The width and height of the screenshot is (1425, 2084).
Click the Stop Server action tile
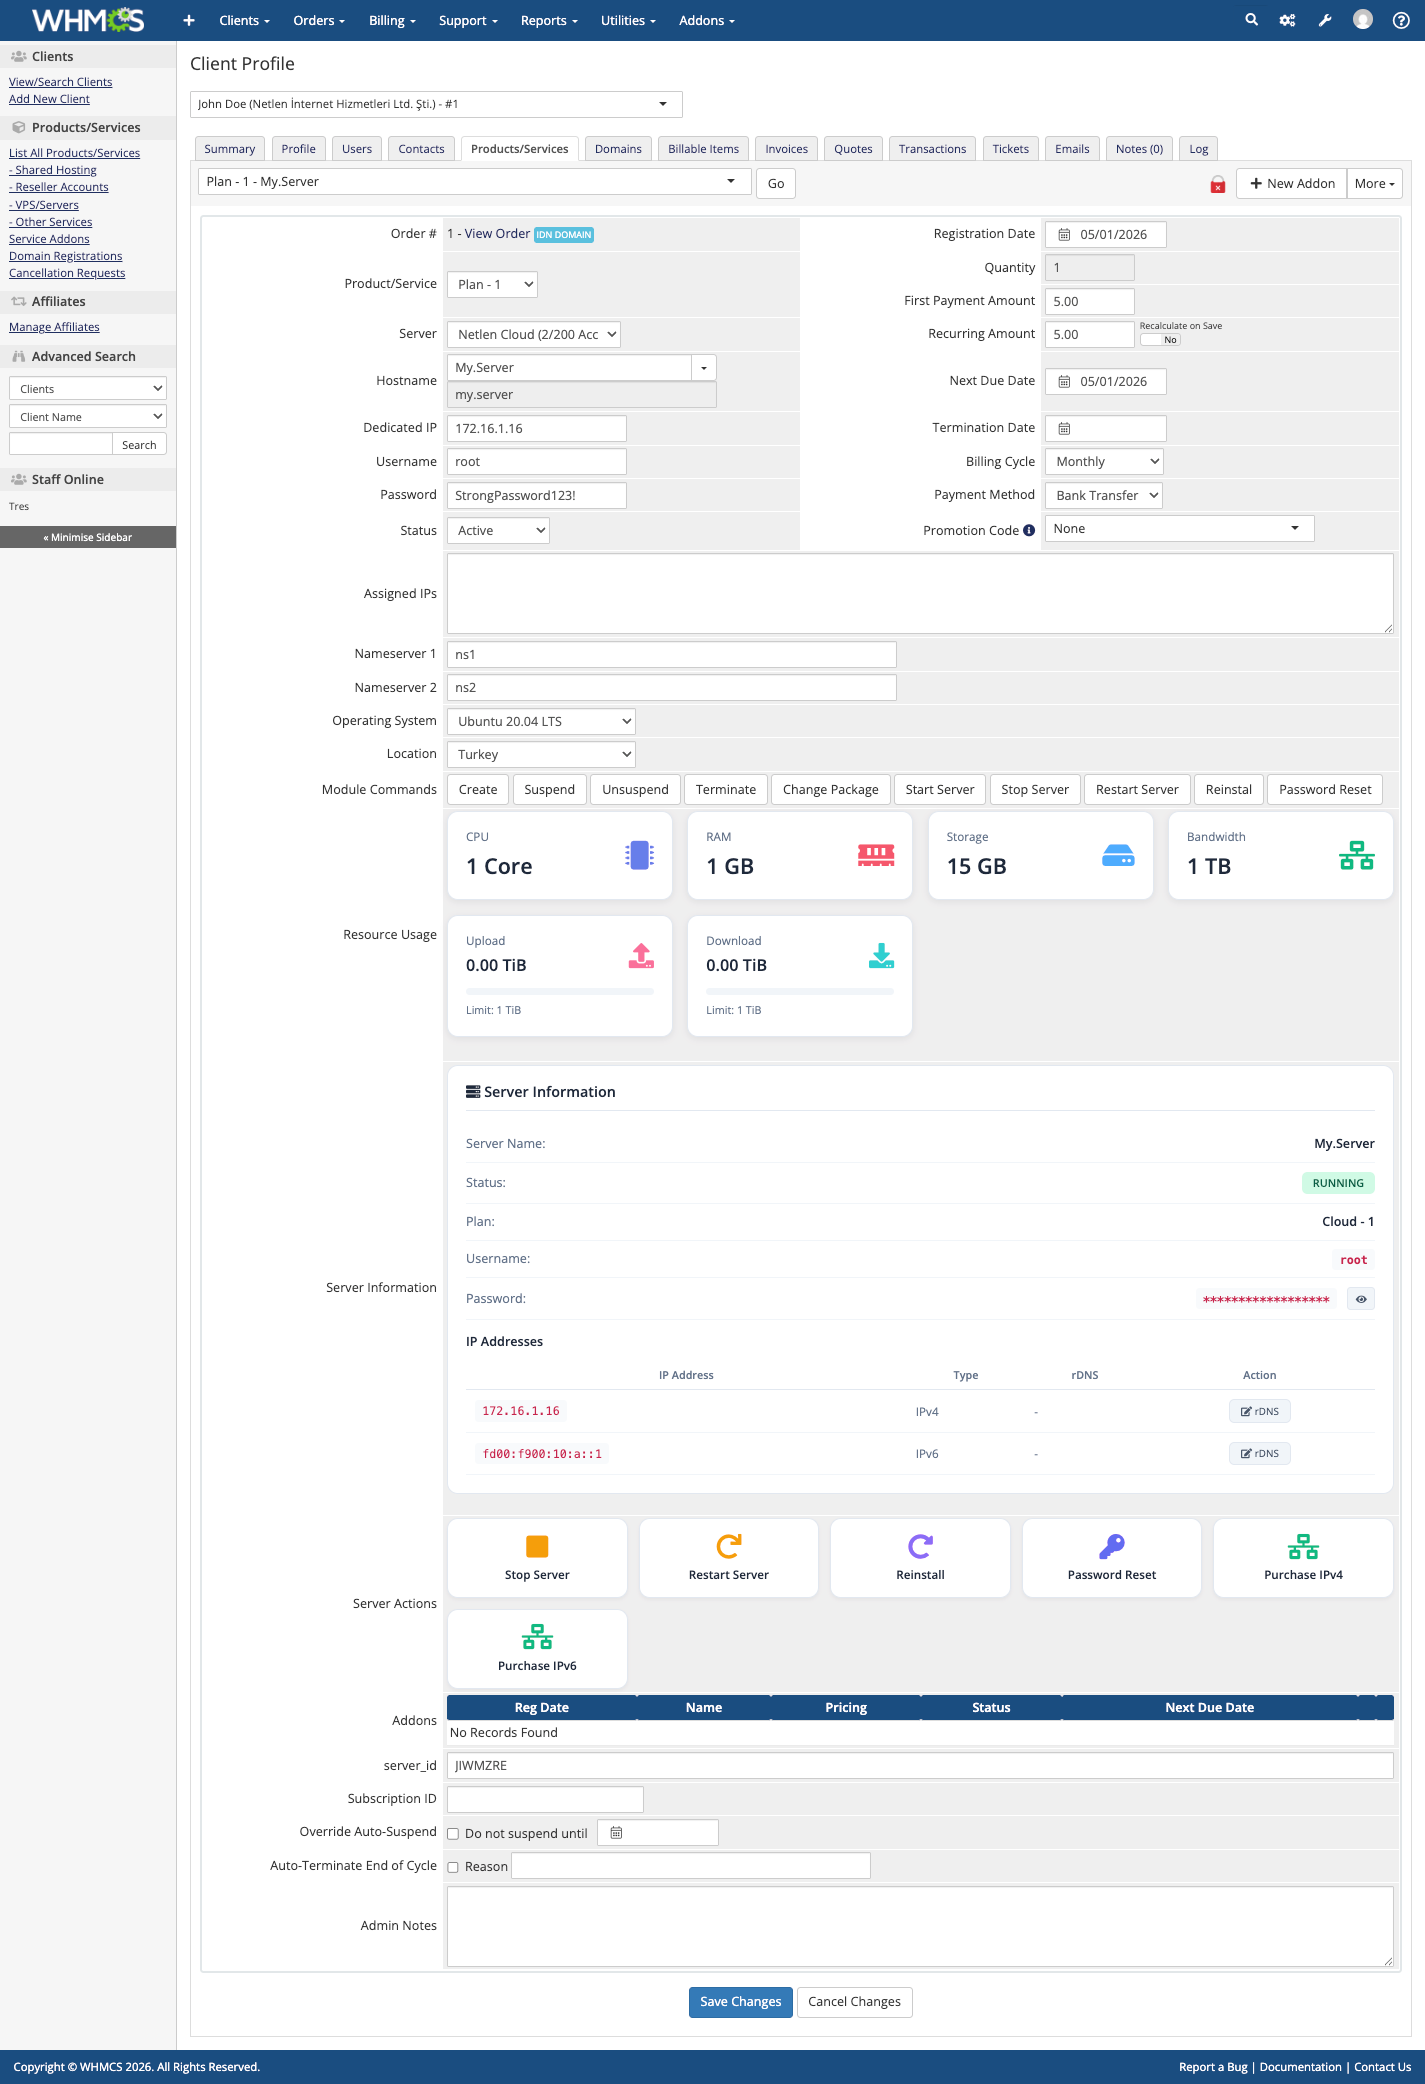pyautogui.click(x=537, y=1557)
